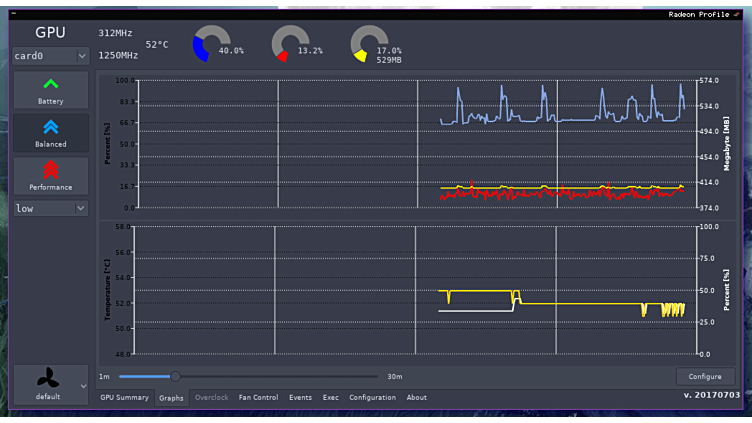Click the lower temperature graph area

(416, 290)
